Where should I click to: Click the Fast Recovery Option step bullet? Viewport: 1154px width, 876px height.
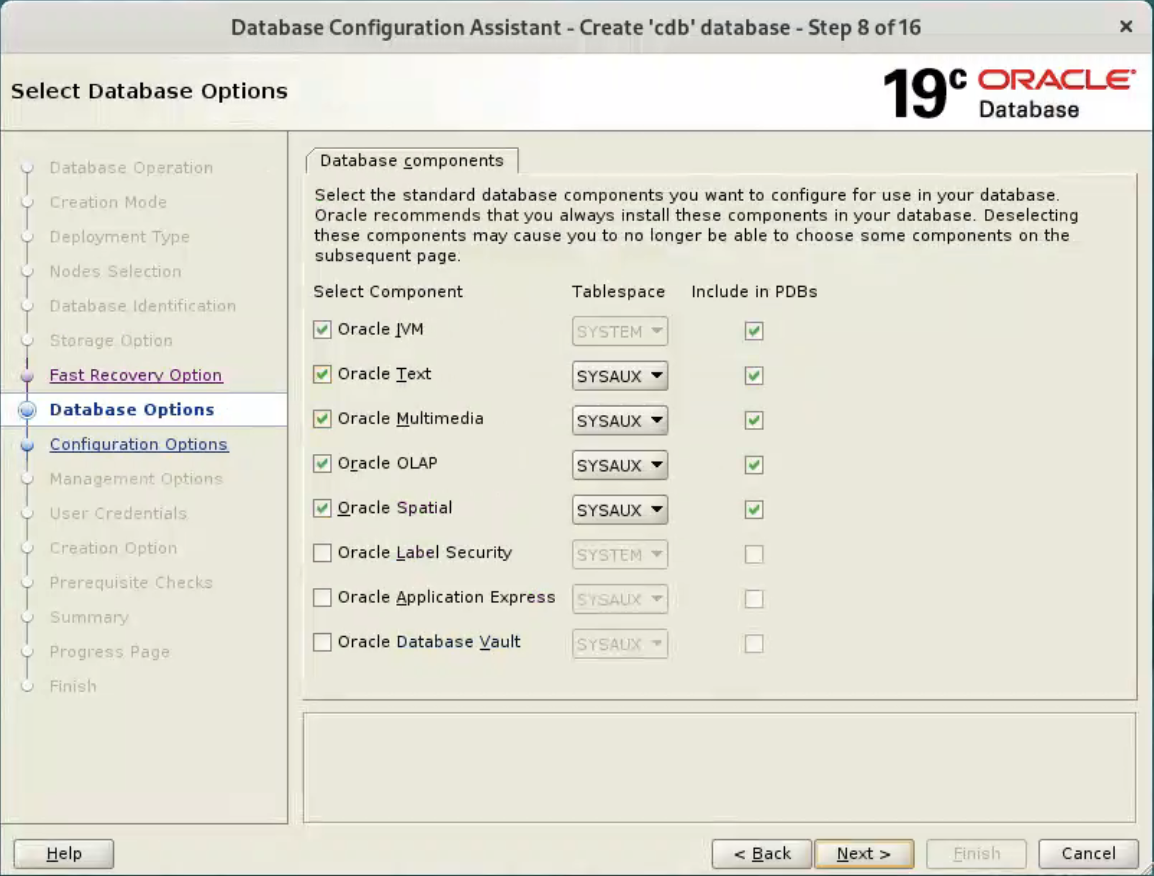pos(27,376)
